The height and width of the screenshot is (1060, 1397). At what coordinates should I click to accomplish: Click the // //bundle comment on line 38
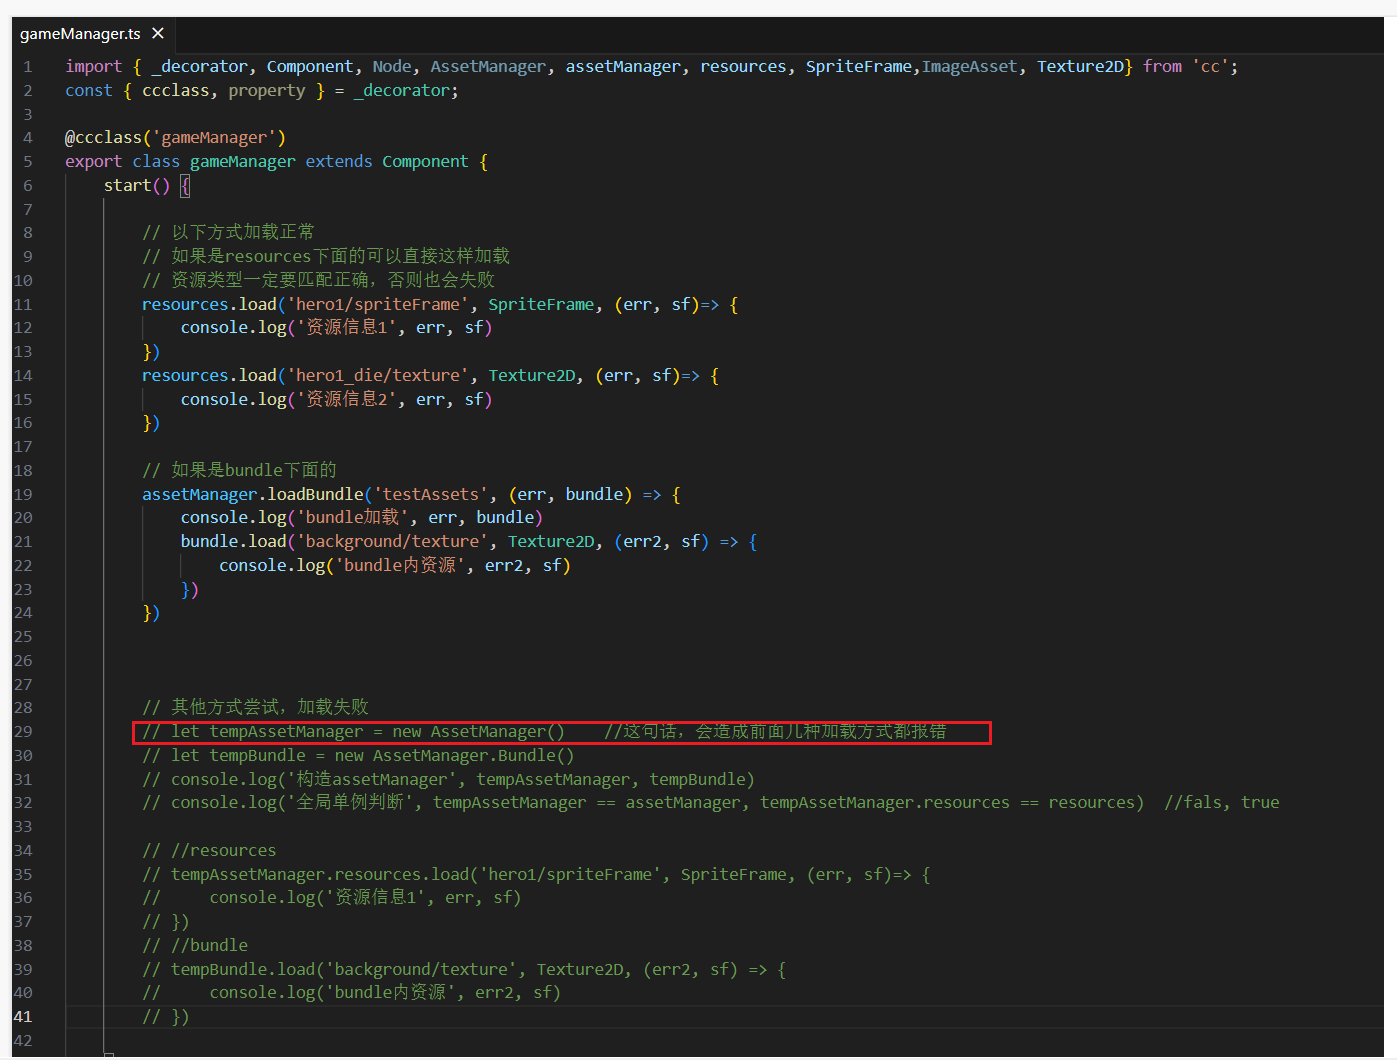pyautogui.click(x=195, y=945)
